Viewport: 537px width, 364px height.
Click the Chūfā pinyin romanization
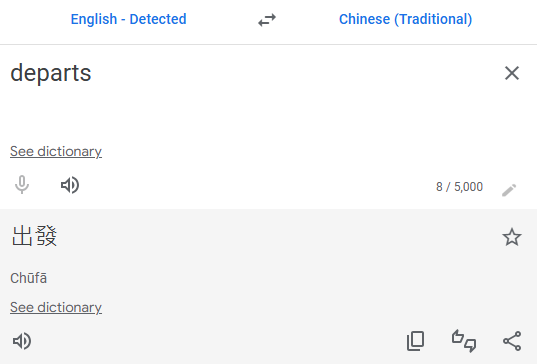tap(28, 278)
